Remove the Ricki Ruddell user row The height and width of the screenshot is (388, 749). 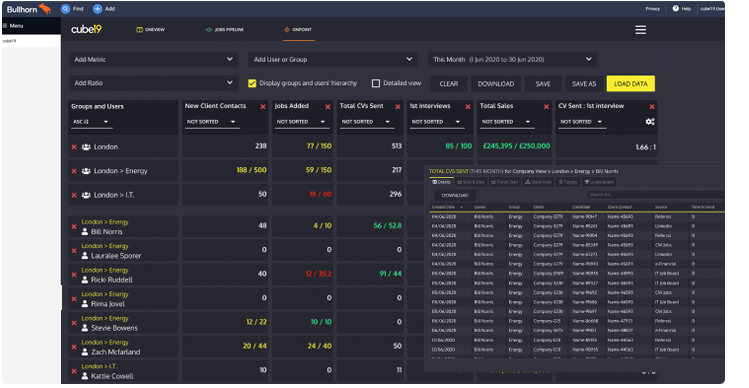click(74, 275)
